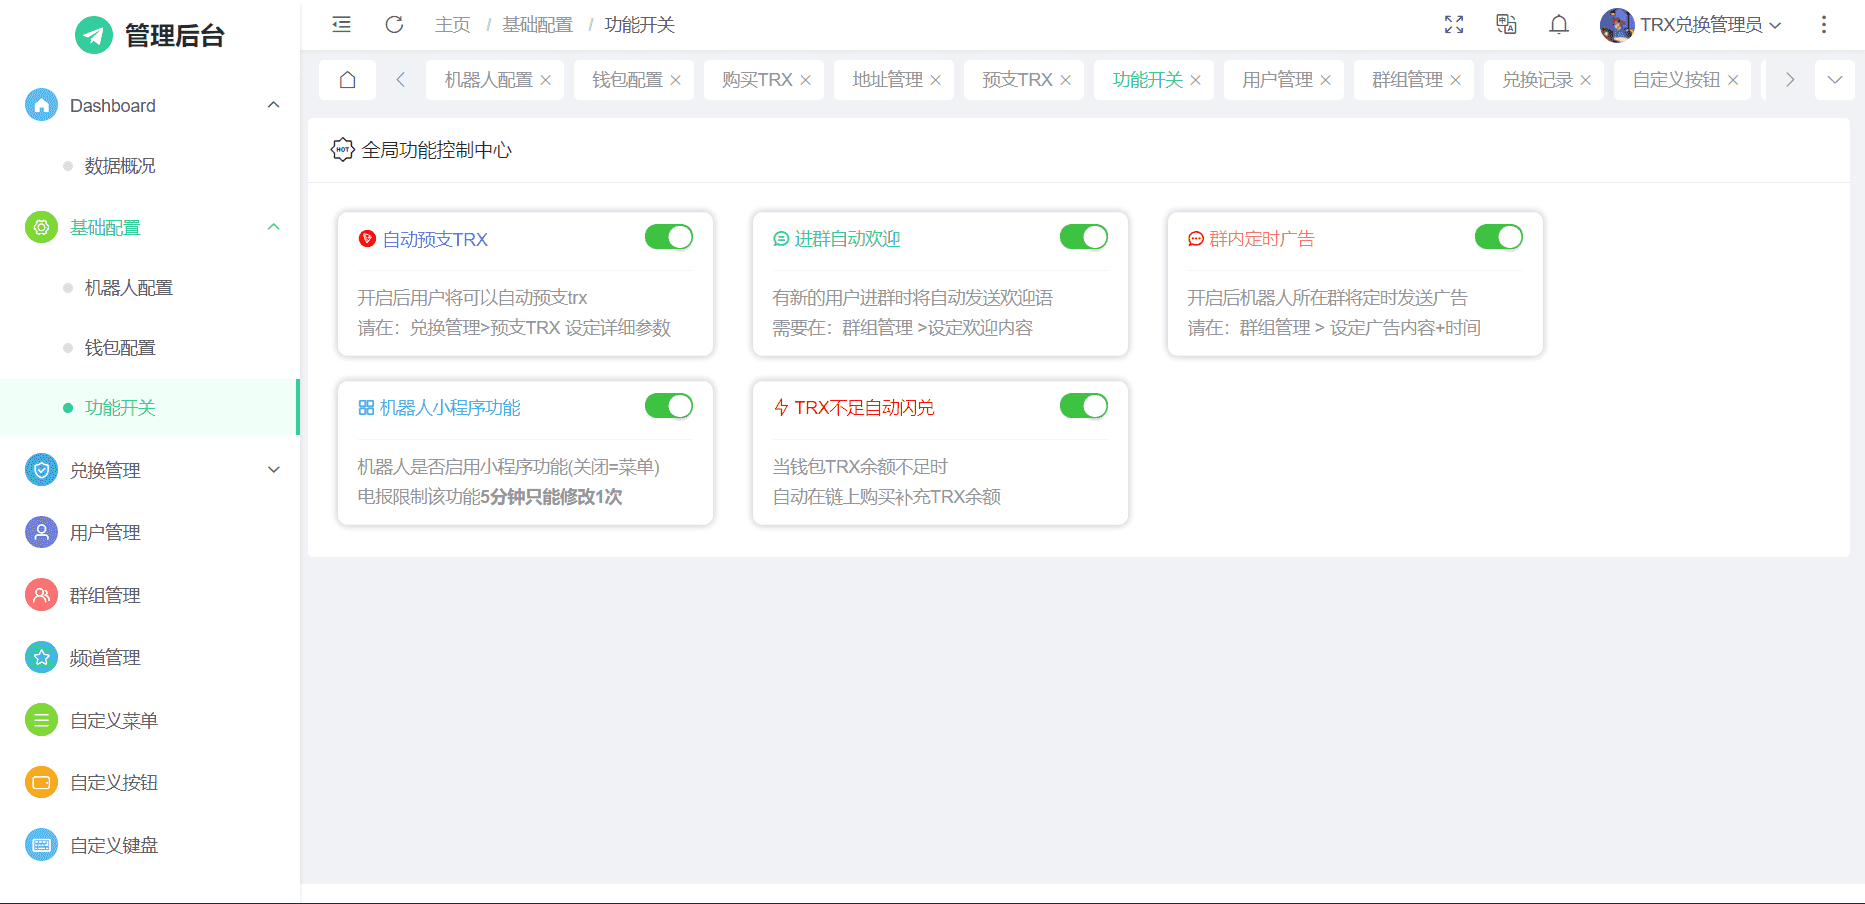Enter fullscreen mode via the expand icon
The width and height of the screenshot is (1865, 904).
coord(1454,25)
